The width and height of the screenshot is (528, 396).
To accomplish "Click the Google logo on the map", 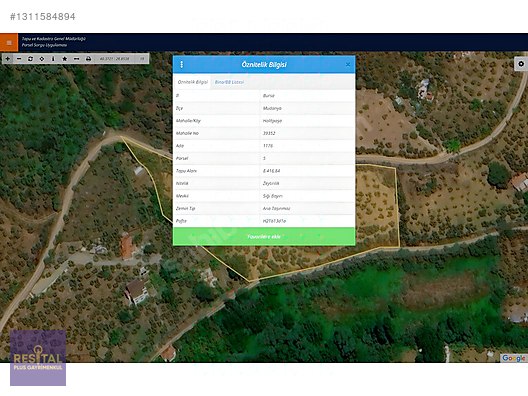I will point(513,358).
